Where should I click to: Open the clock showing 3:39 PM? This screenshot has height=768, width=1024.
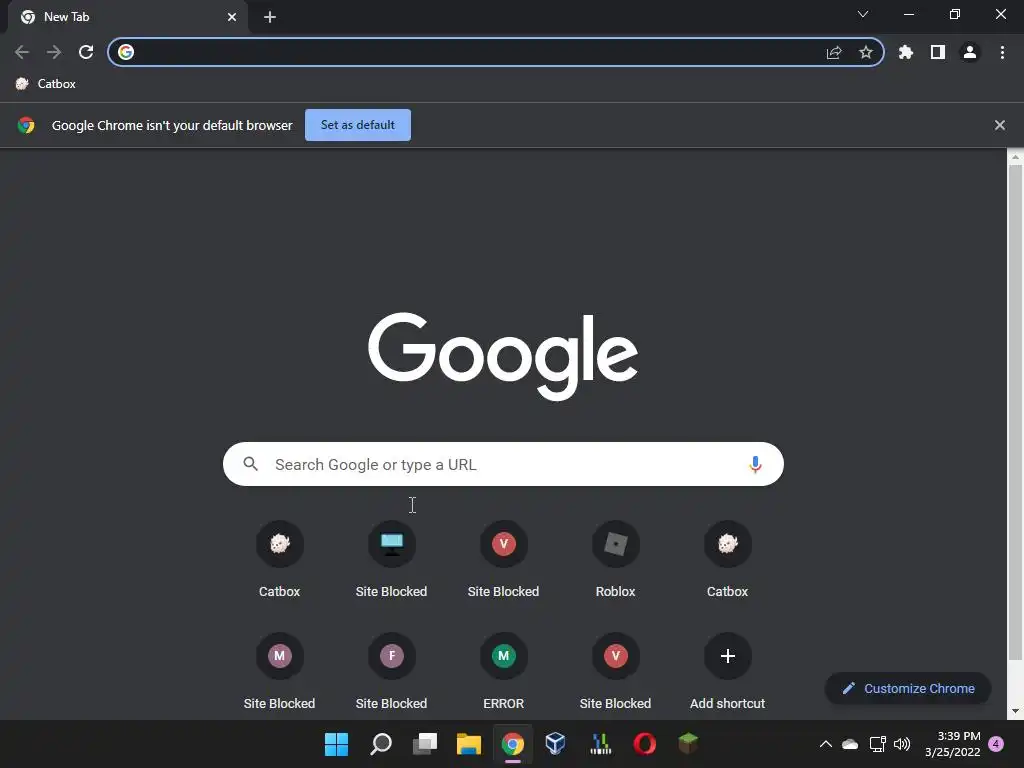(x=952, y=744)
